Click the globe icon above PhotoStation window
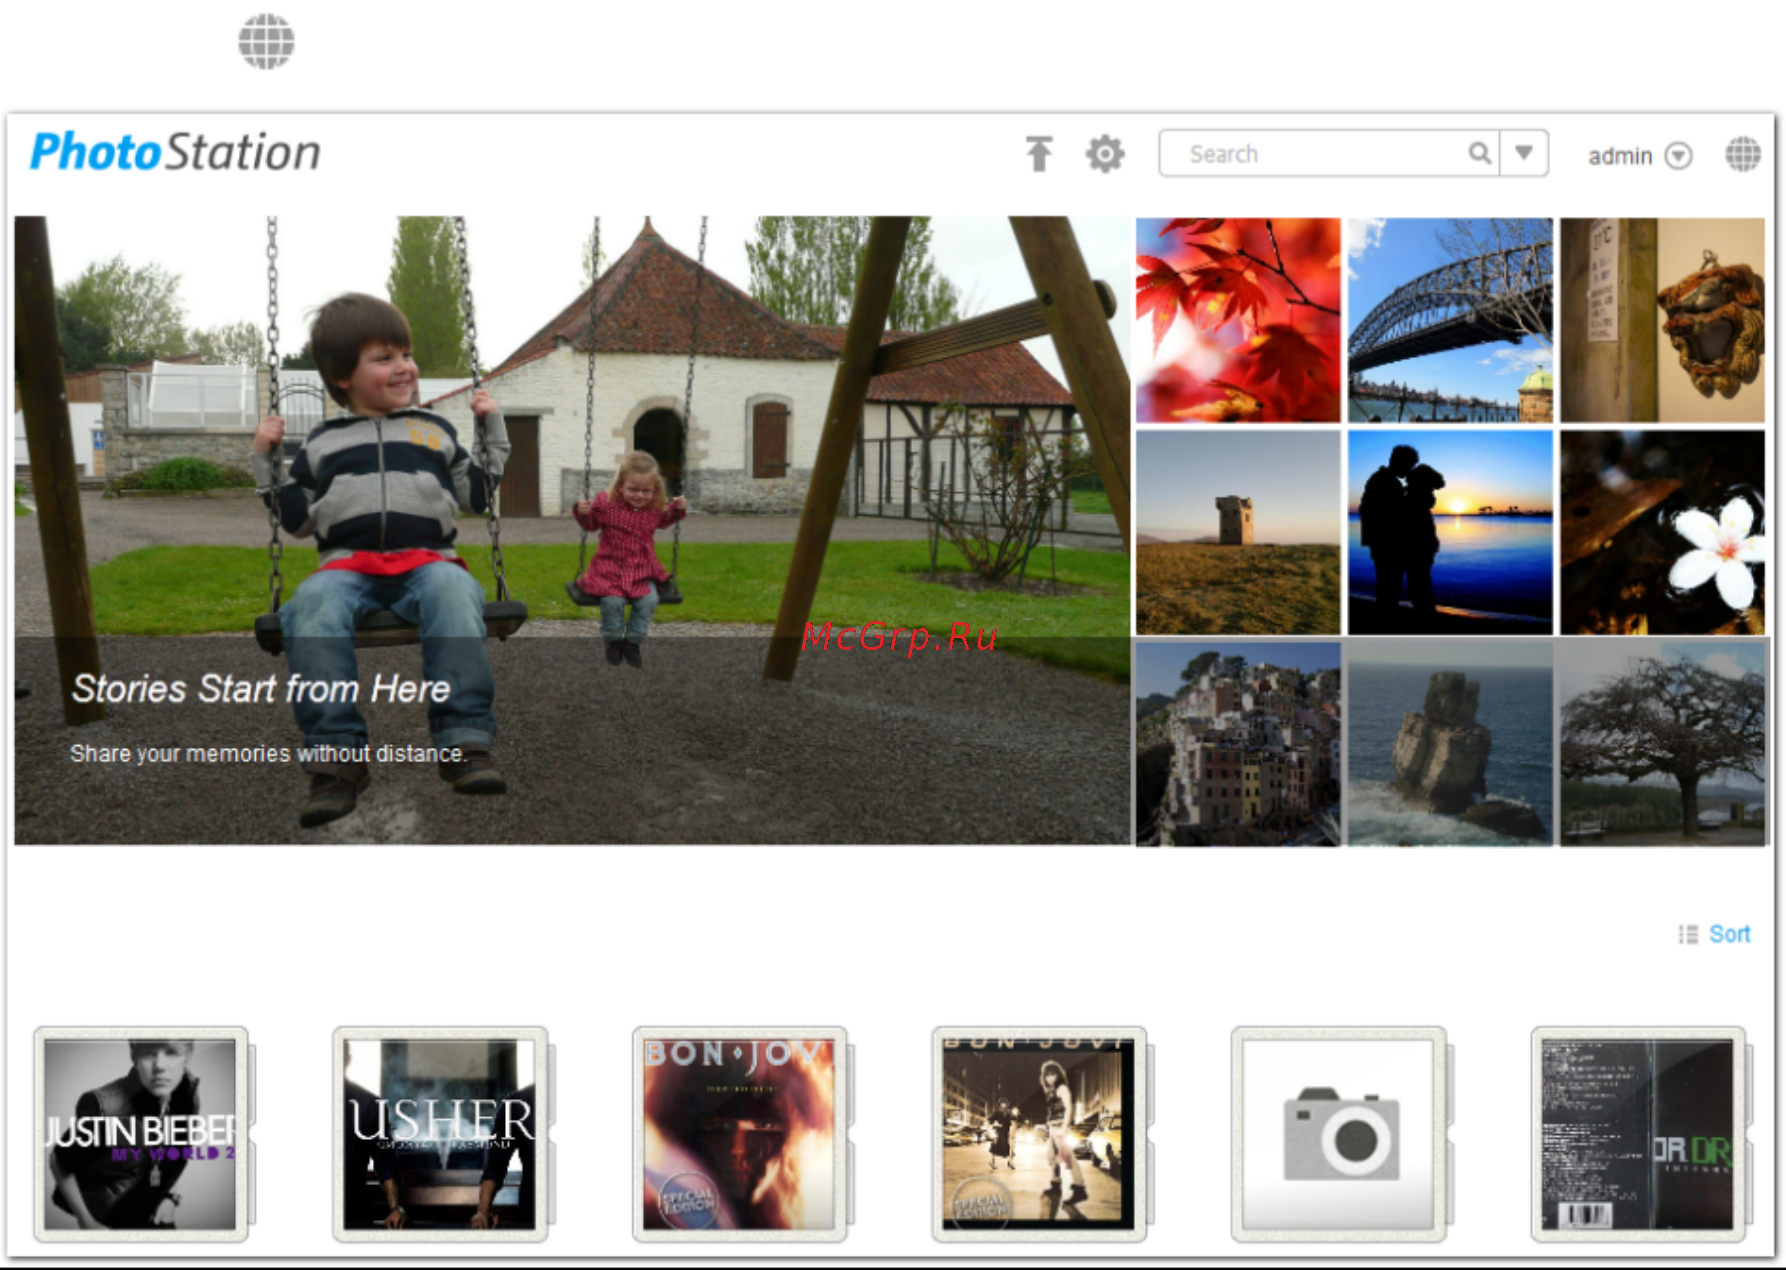 (266, 41)
